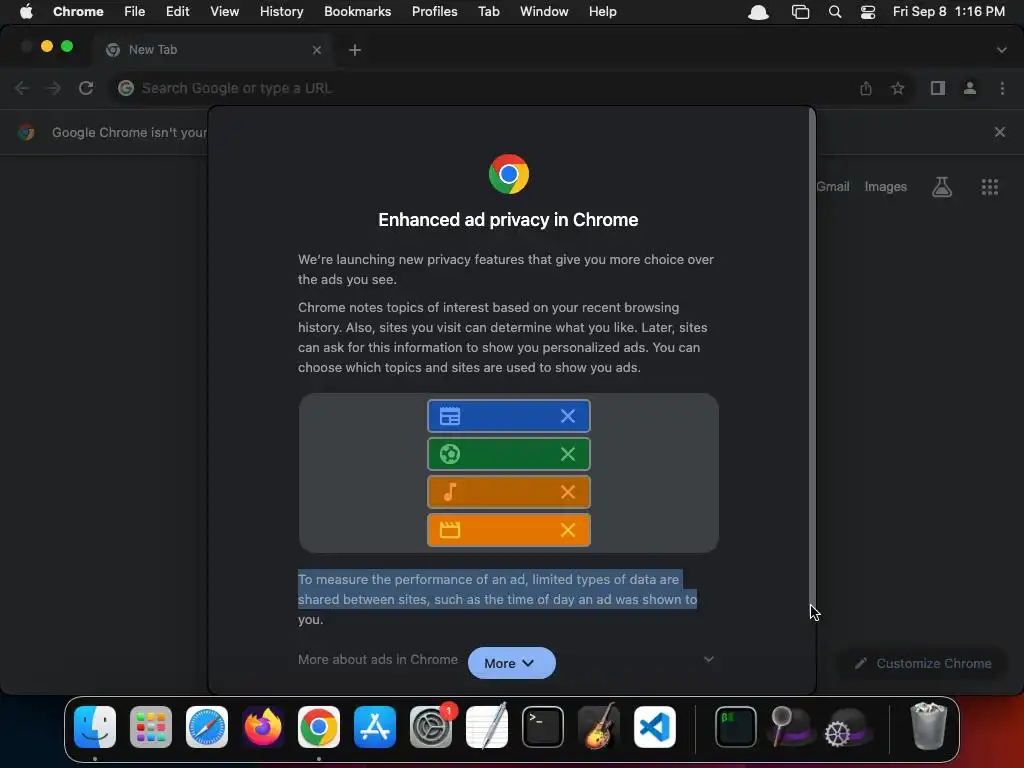Open the View menu
1024x768 pixels.
(224, 12)
